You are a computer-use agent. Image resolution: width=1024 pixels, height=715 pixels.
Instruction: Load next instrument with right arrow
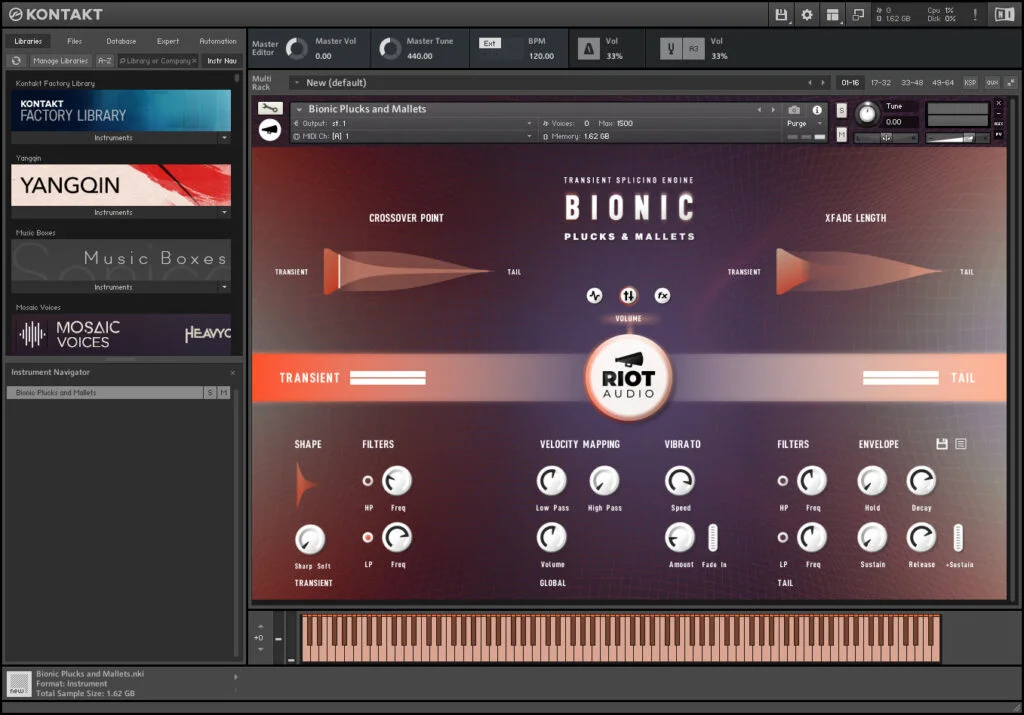coord(773,110)
